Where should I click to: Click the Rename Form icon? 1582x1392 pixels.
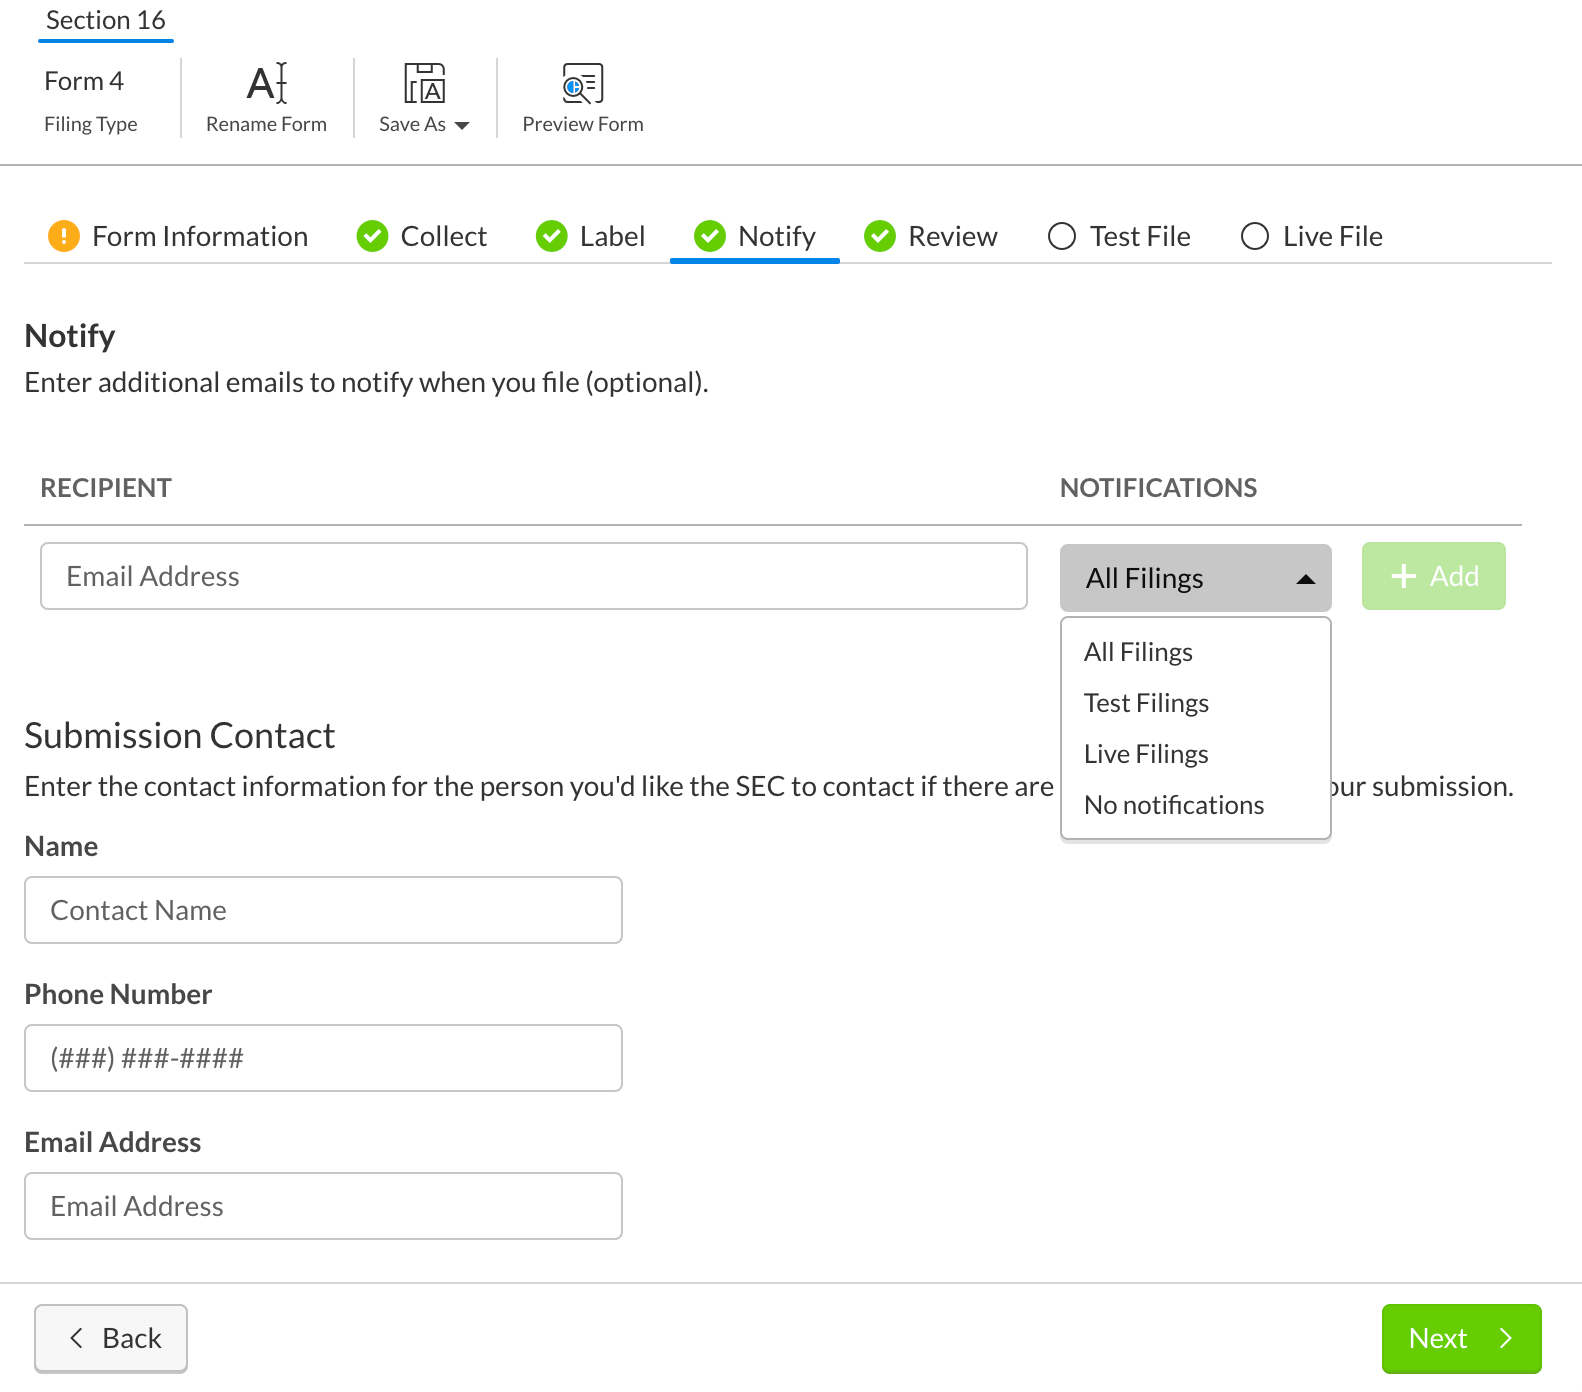267,83
